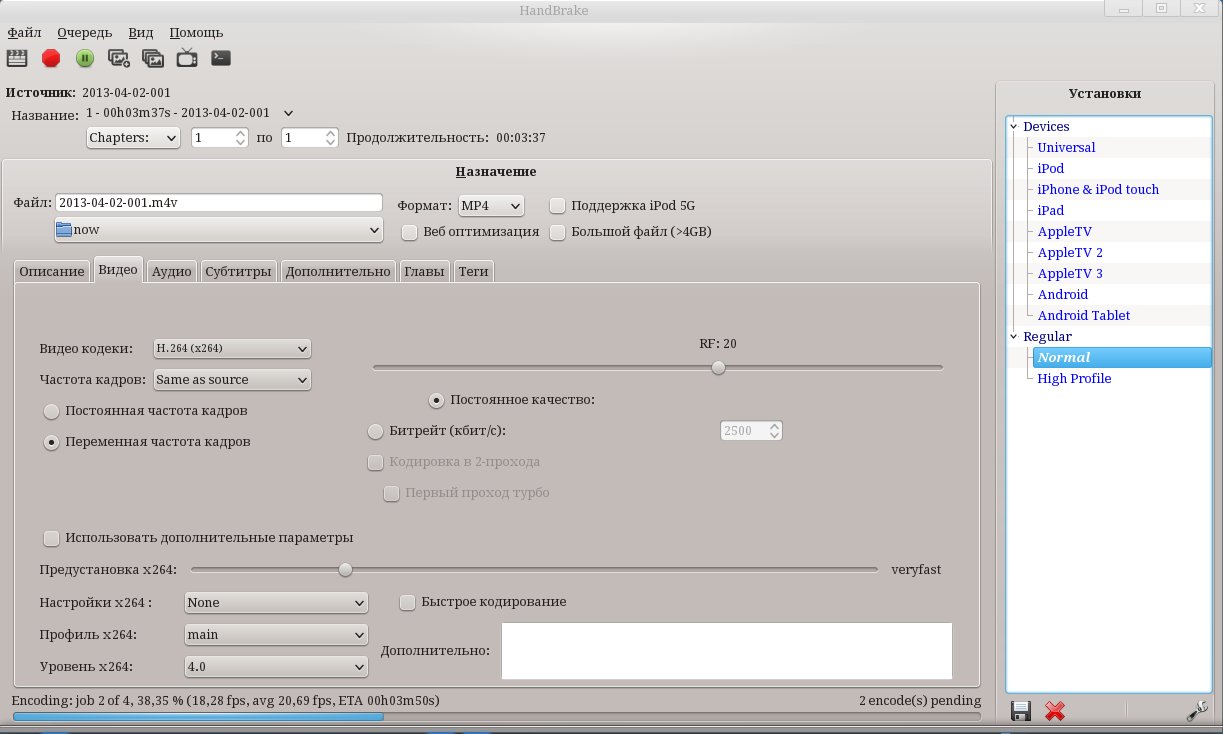Viewport: 1223px width, 734px height.
Task: Select the iPad preset
Action: point(1051,210)
